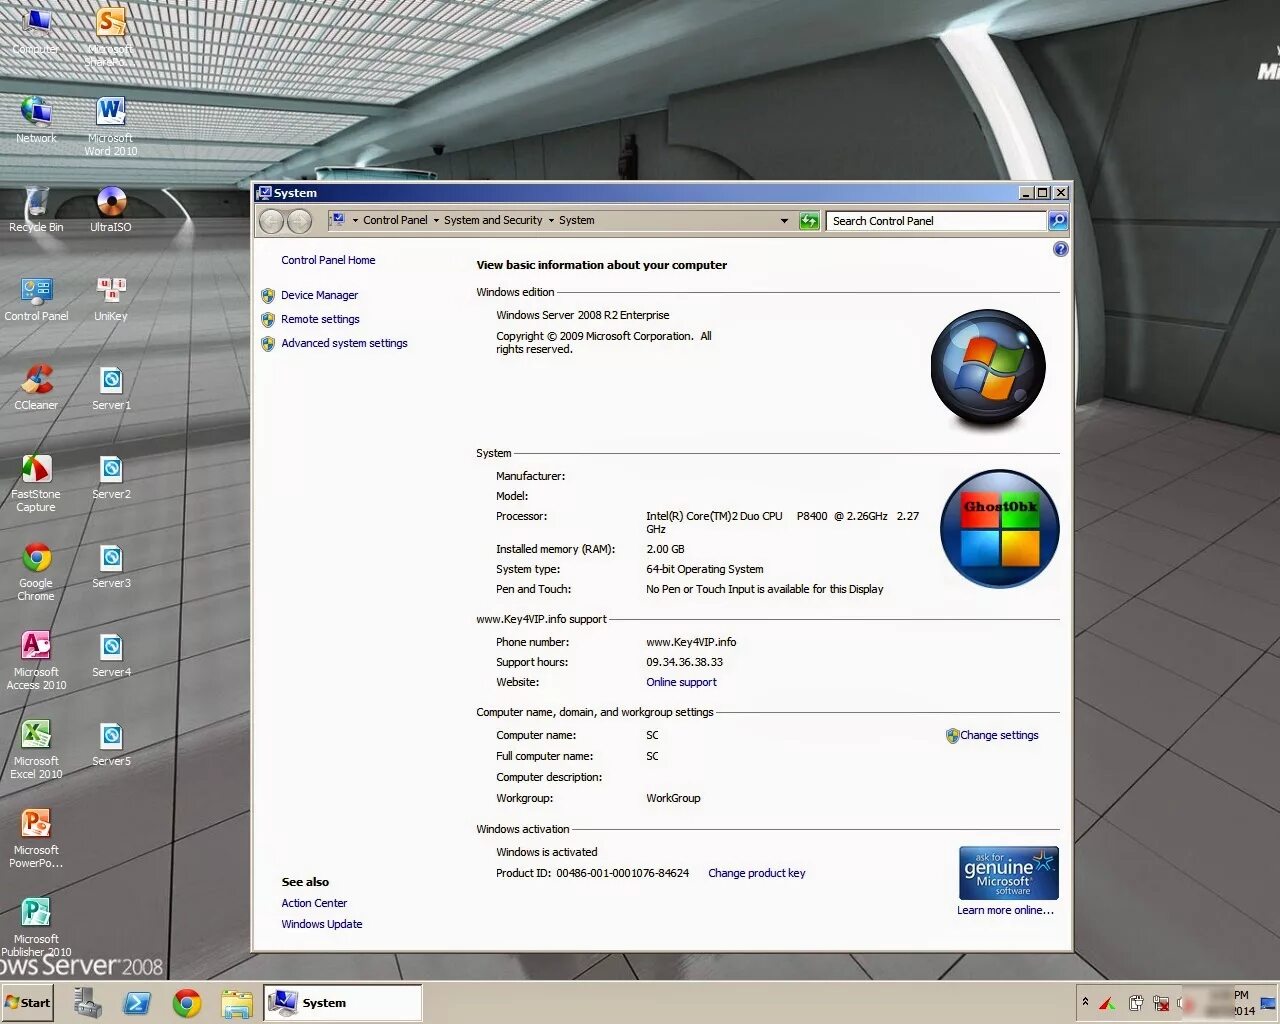The width and height of the screenshot is (1280, 1024).
Task: Expand System and Security breadcrumb arrow
Action: tap(551, 220)
